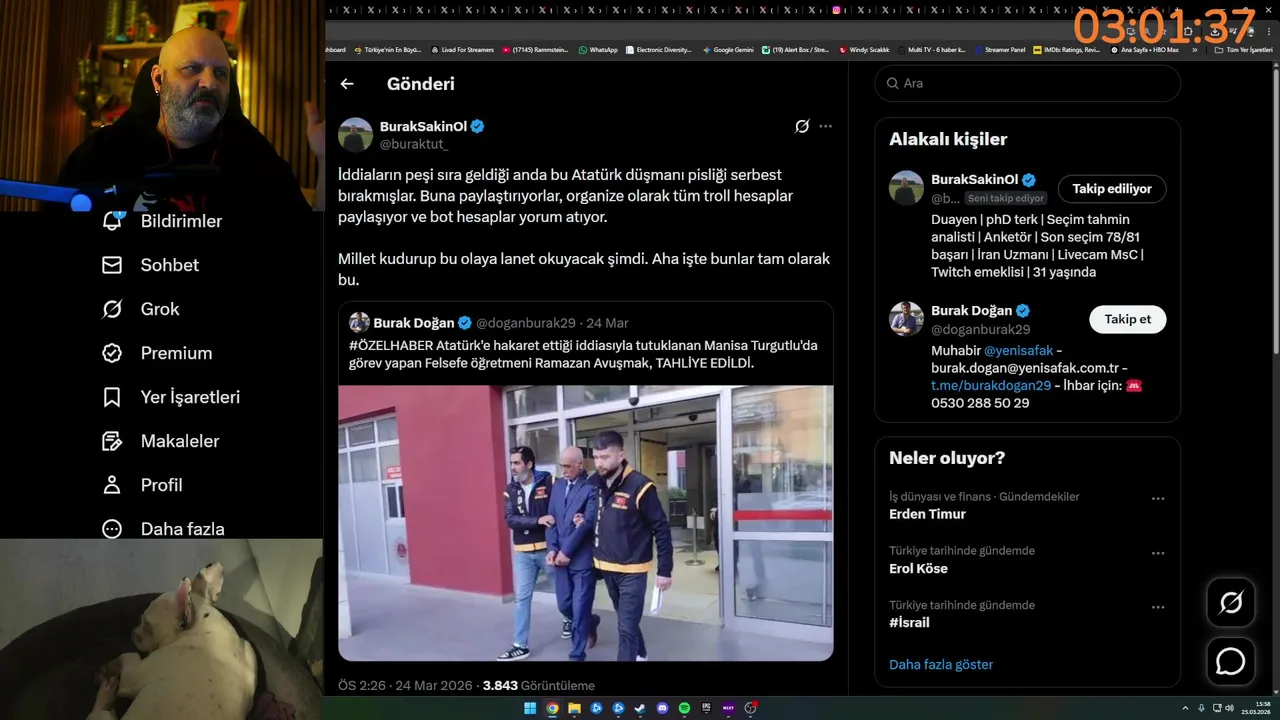Open Burak Doğan's quoted post name
Image resolution: width=1280 pixels, height=720 pixels.
coord(414,323)
